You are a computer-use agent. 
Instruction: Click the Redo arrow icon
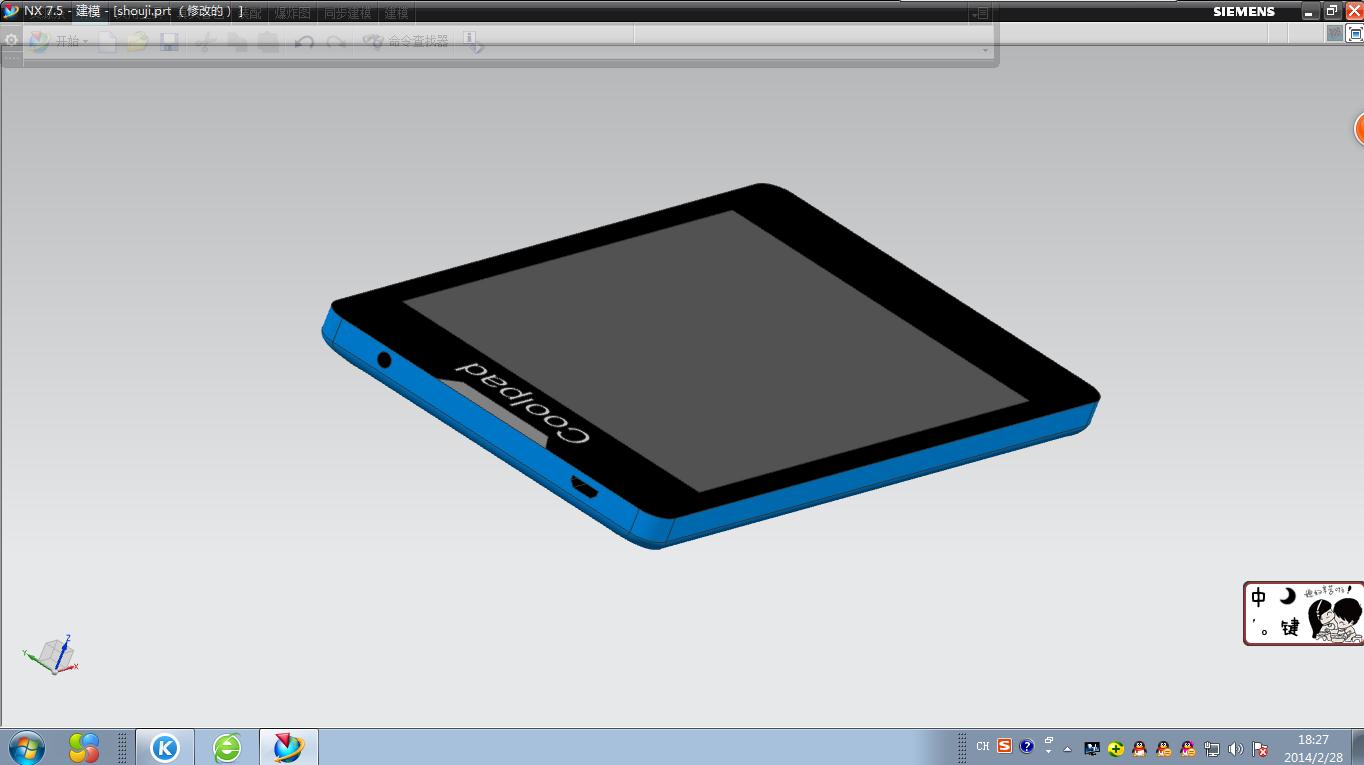[x=336, y=42]
